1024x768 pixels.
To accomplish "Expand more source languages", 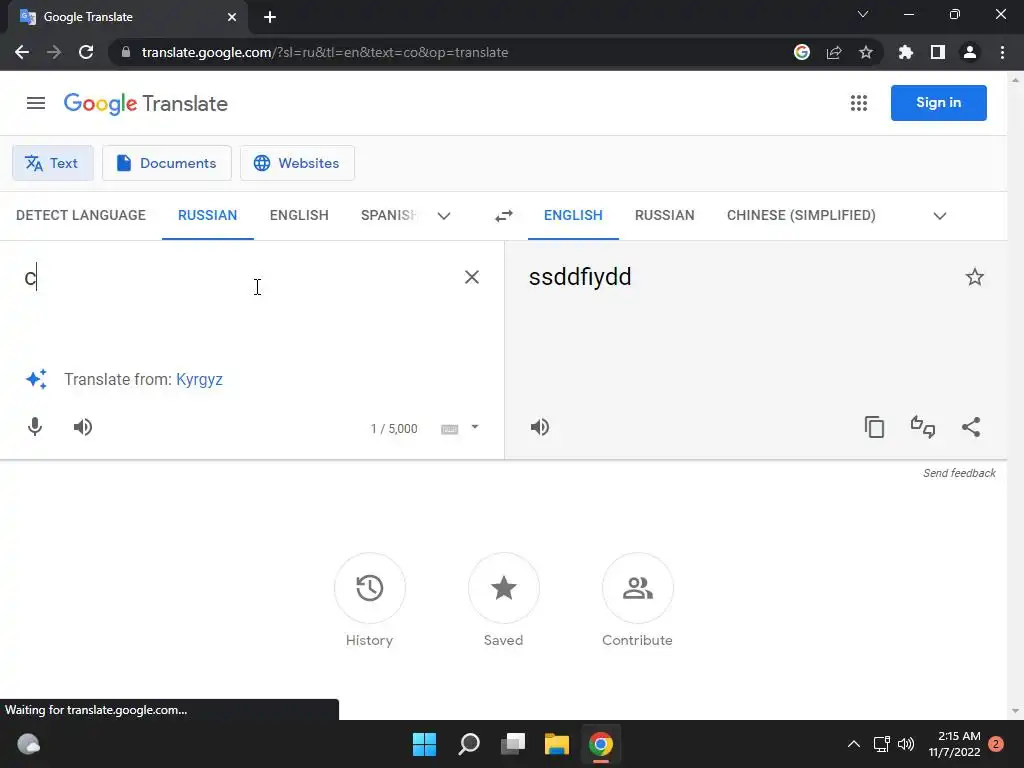I will point(444,216).
